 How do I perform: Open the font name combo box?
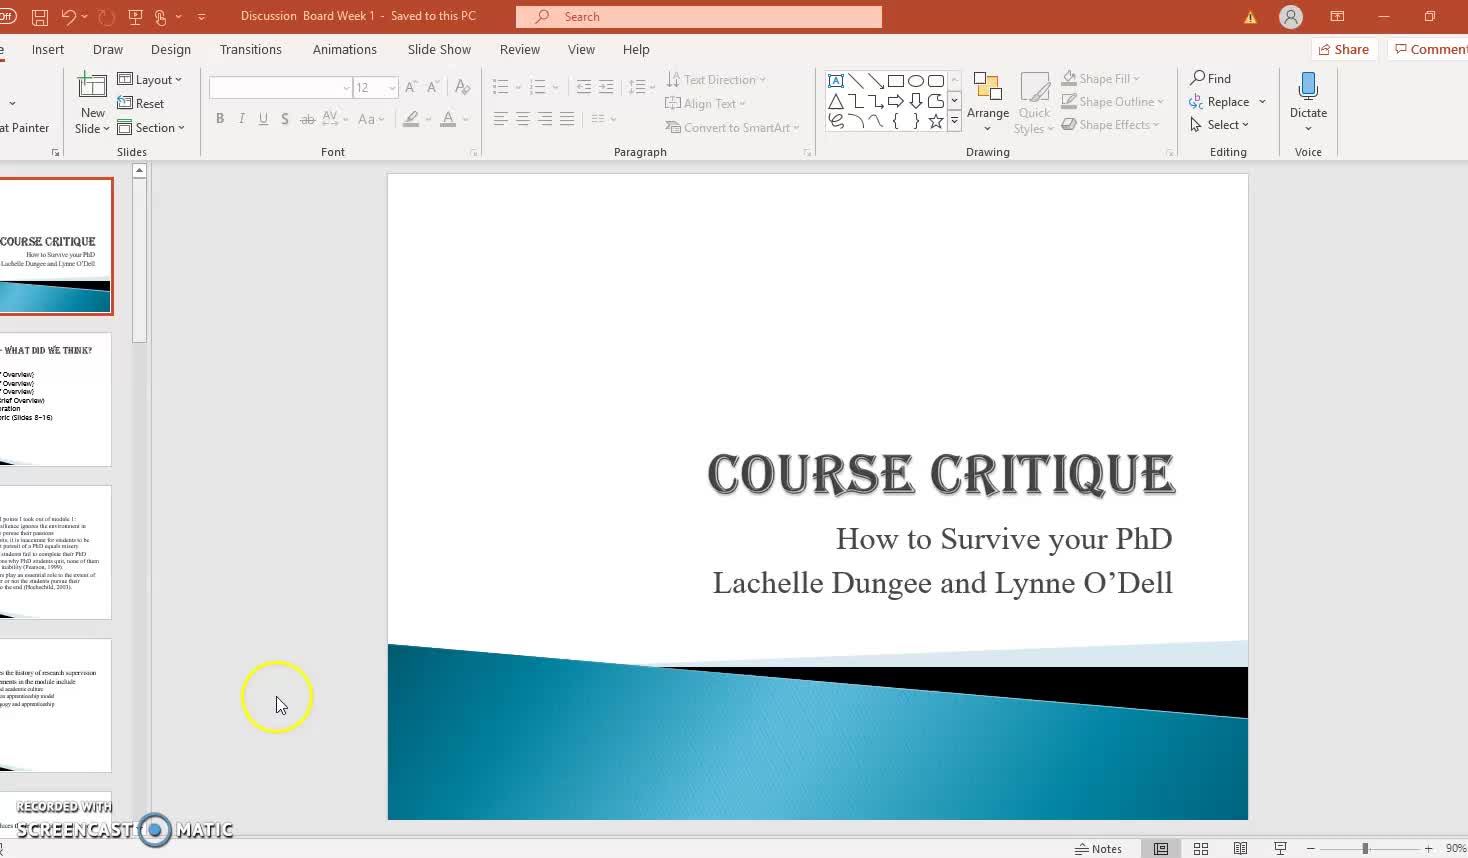click(280, 88)
